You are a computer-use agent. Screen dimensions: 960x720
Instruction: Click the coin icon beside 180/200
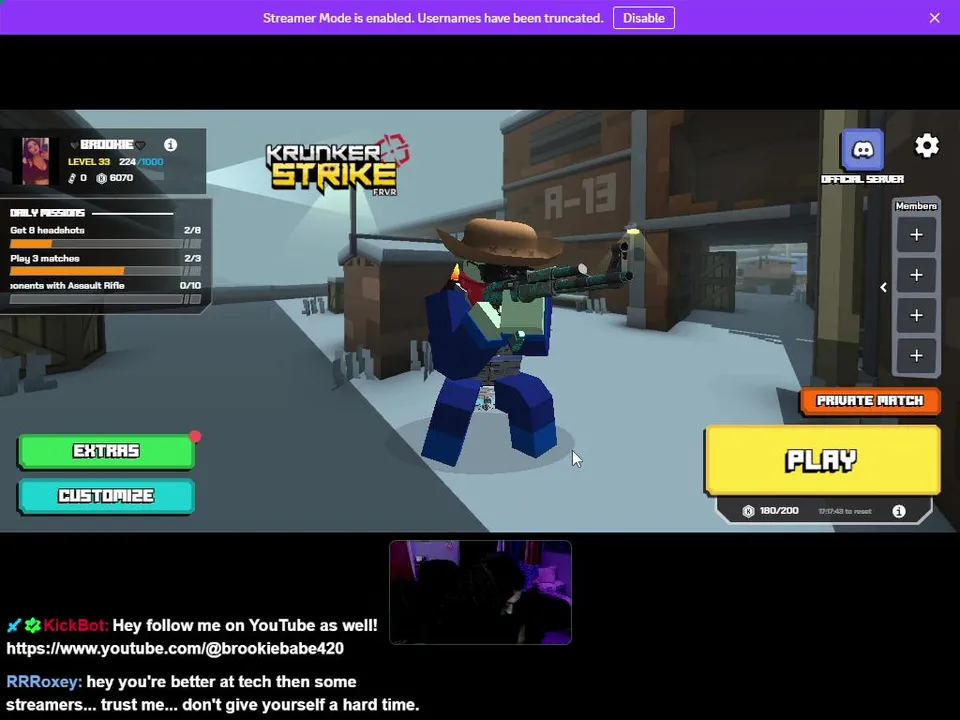(x=748, y=511)
